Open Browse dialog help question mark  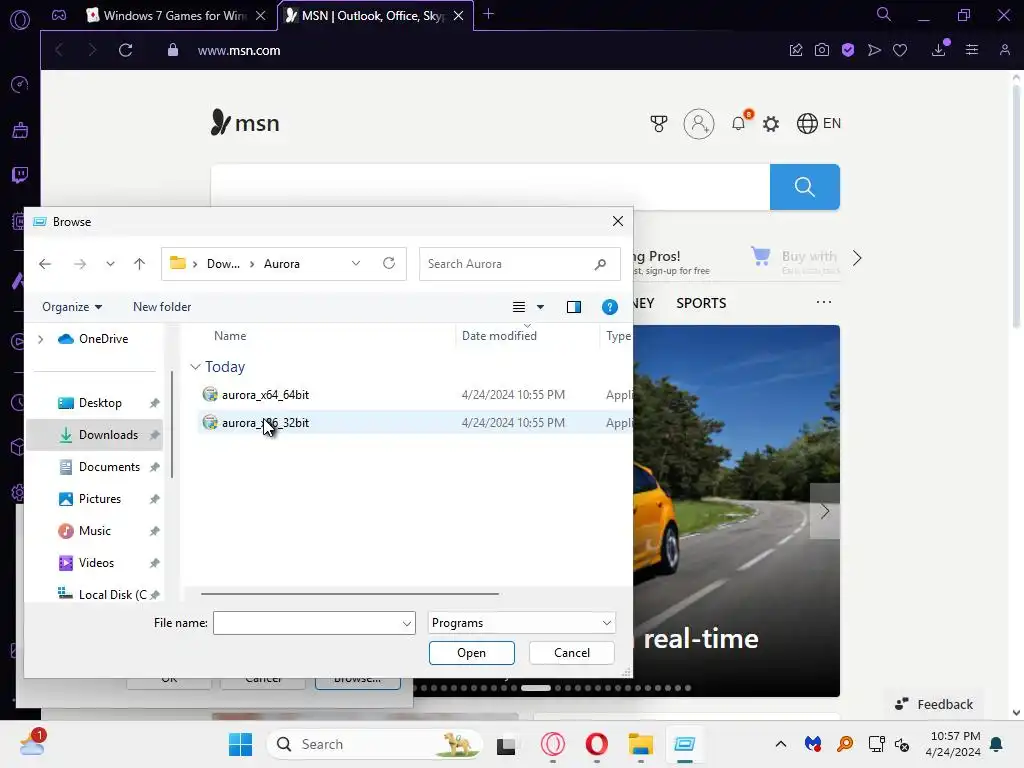[609, 307]
